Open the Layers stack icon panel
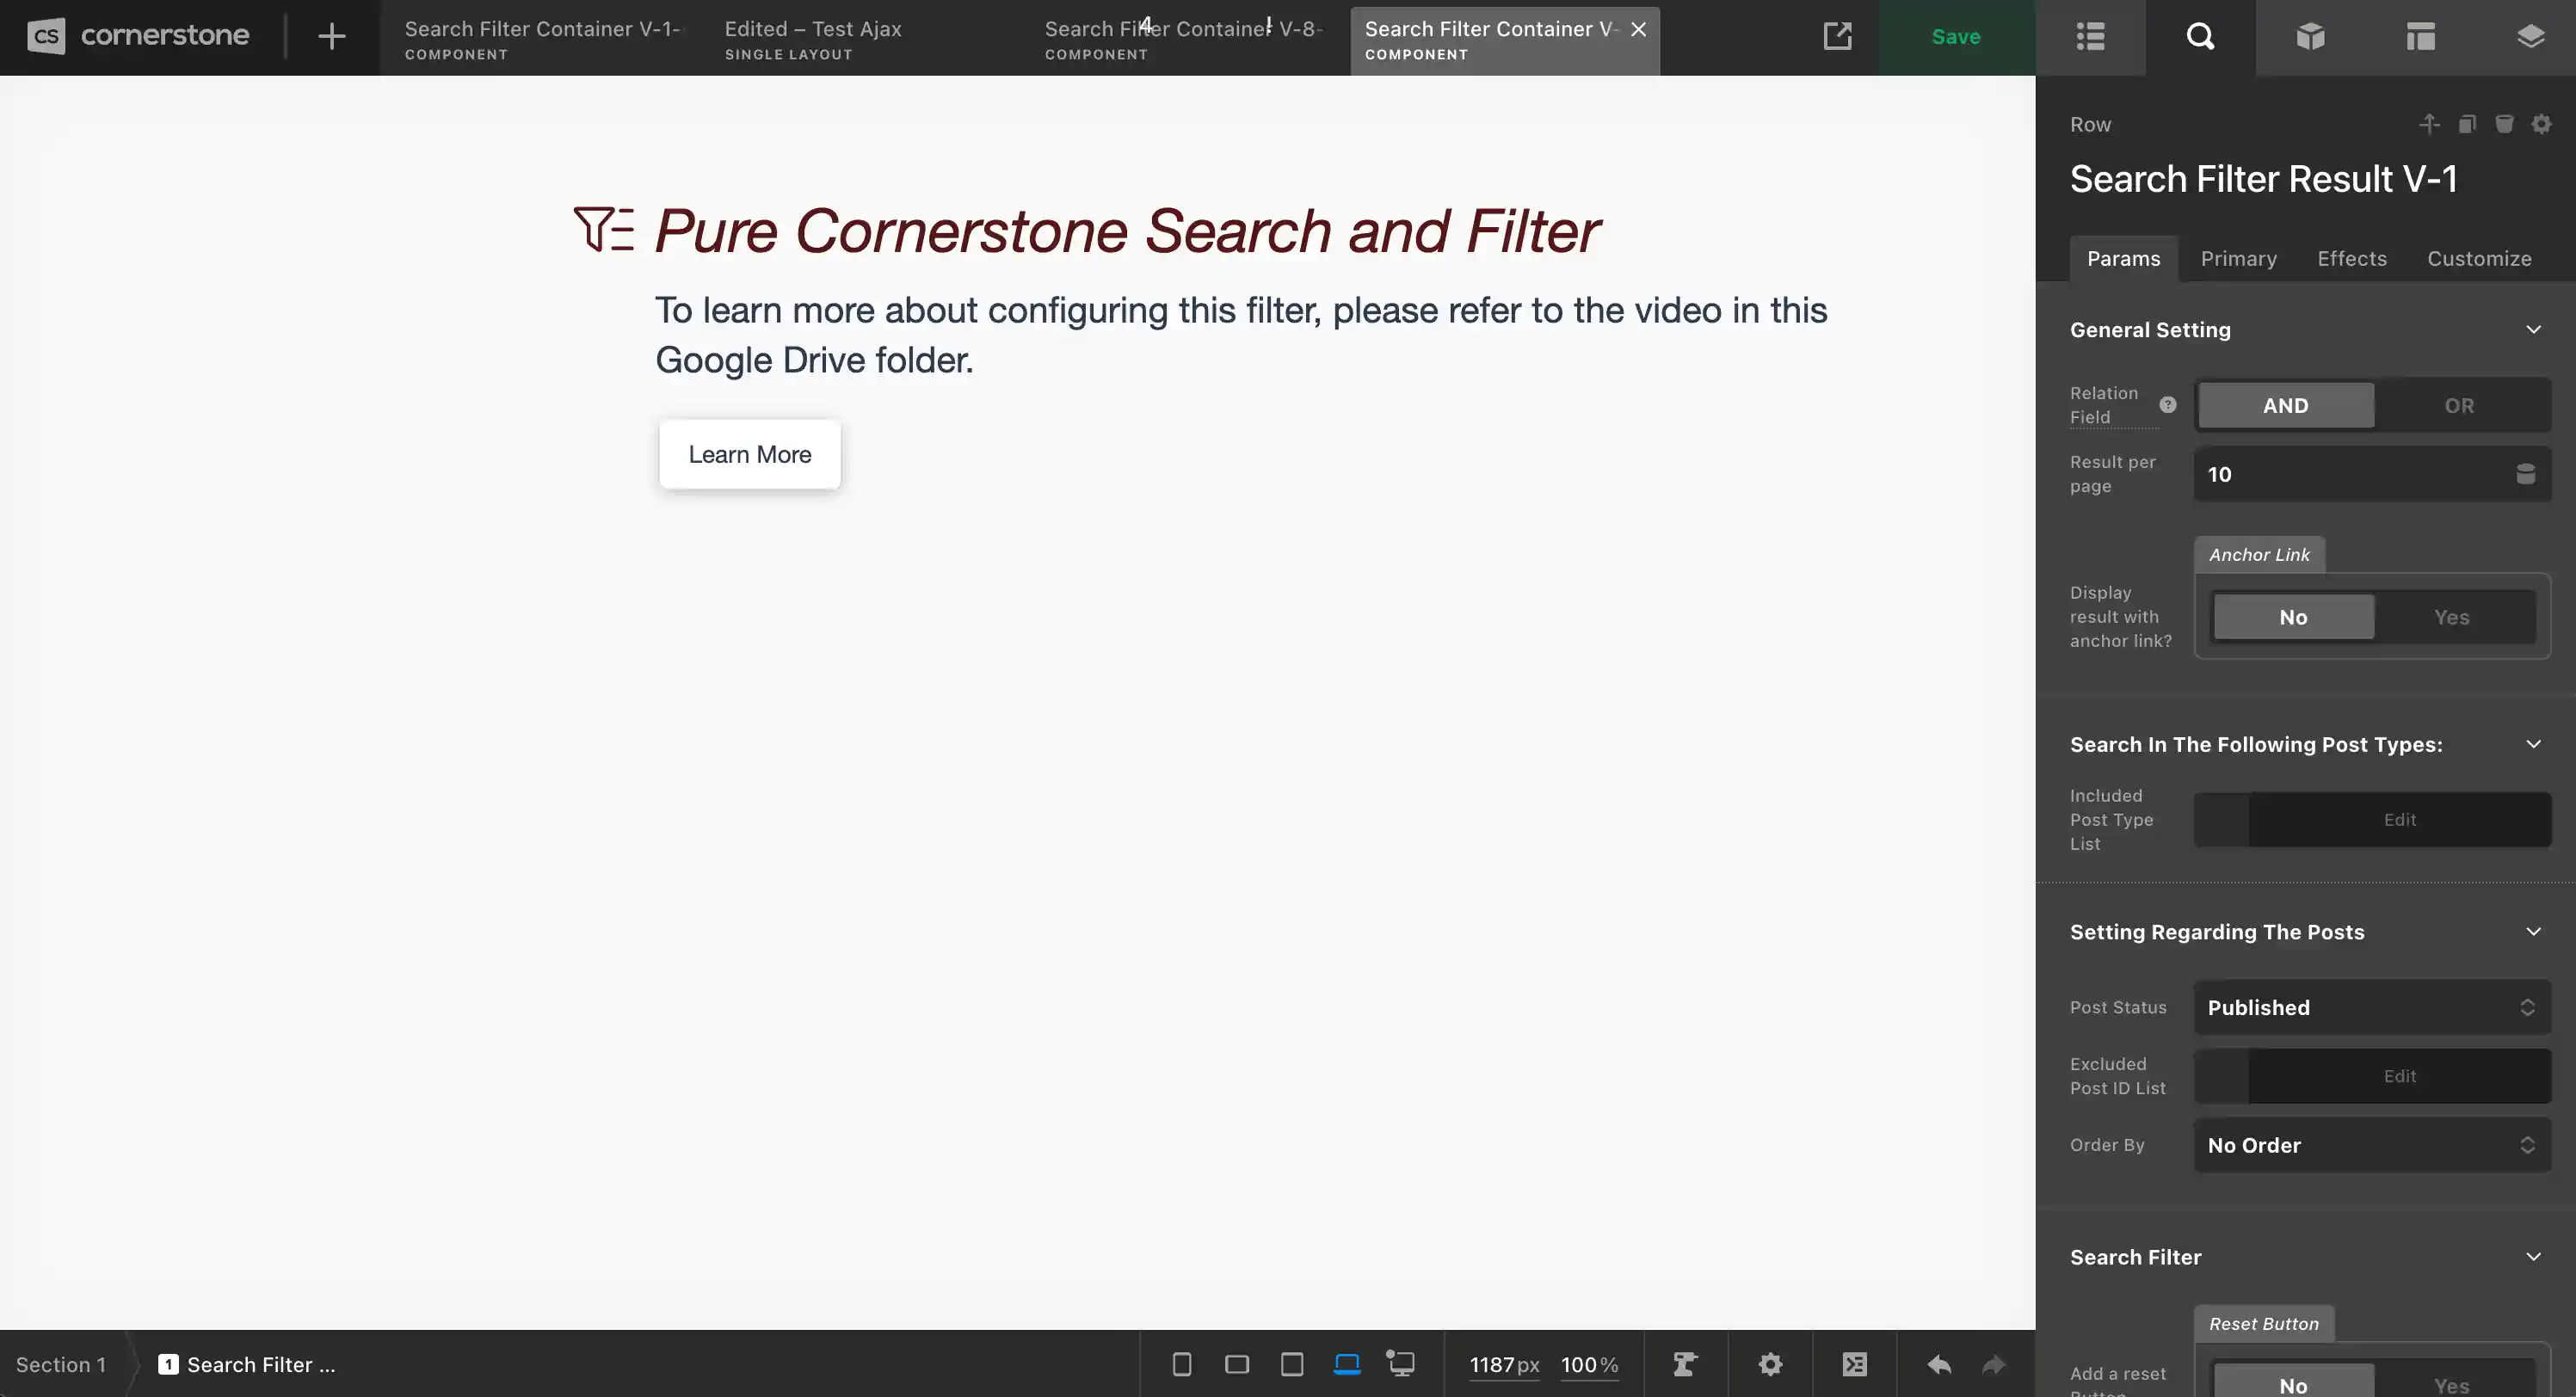This screenshot has height=1397, width=2576. 2530,37
